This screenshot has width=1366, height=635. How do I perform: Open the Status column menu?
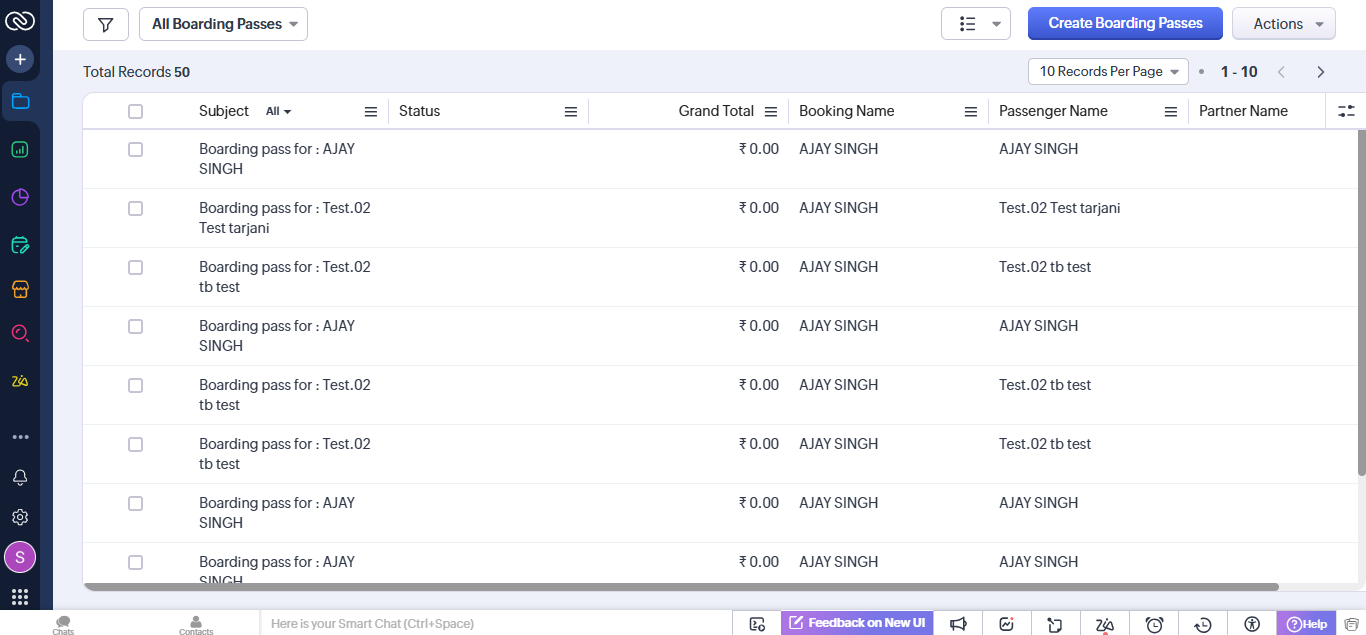tap(571, 112)
